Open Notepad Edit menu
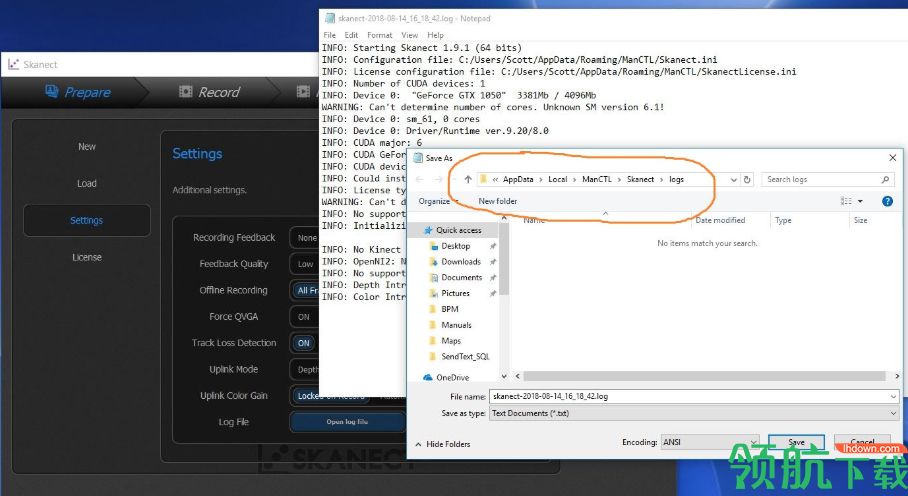The width and height of the screenshot is (908, 496). click(351, 35)
